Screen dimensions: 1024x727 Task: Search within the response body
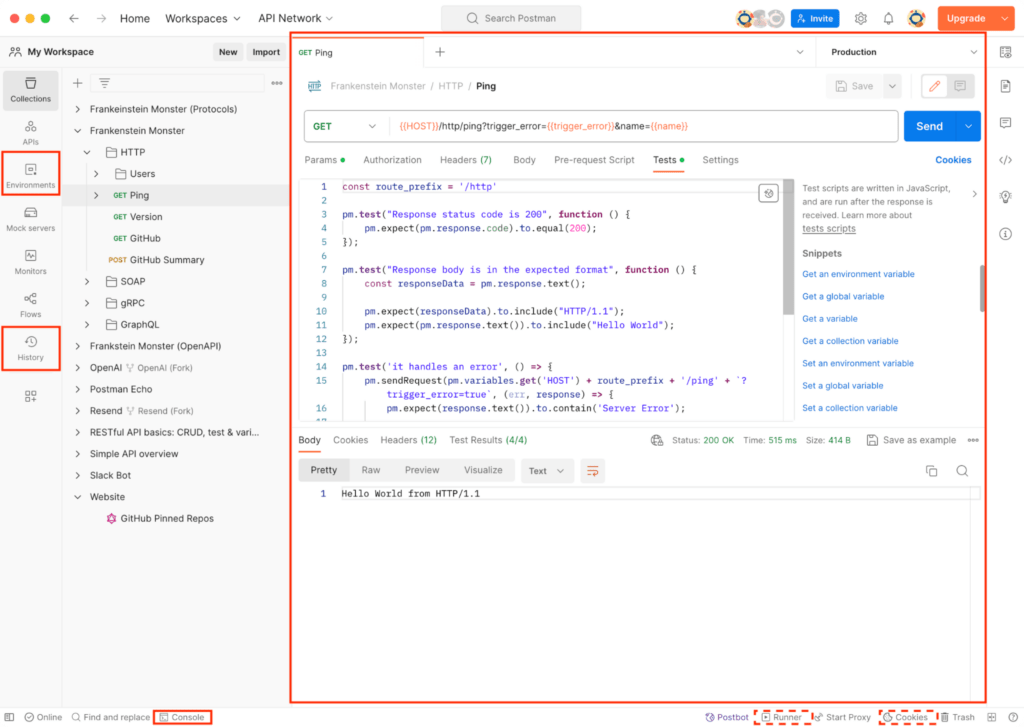click(962, 471)
